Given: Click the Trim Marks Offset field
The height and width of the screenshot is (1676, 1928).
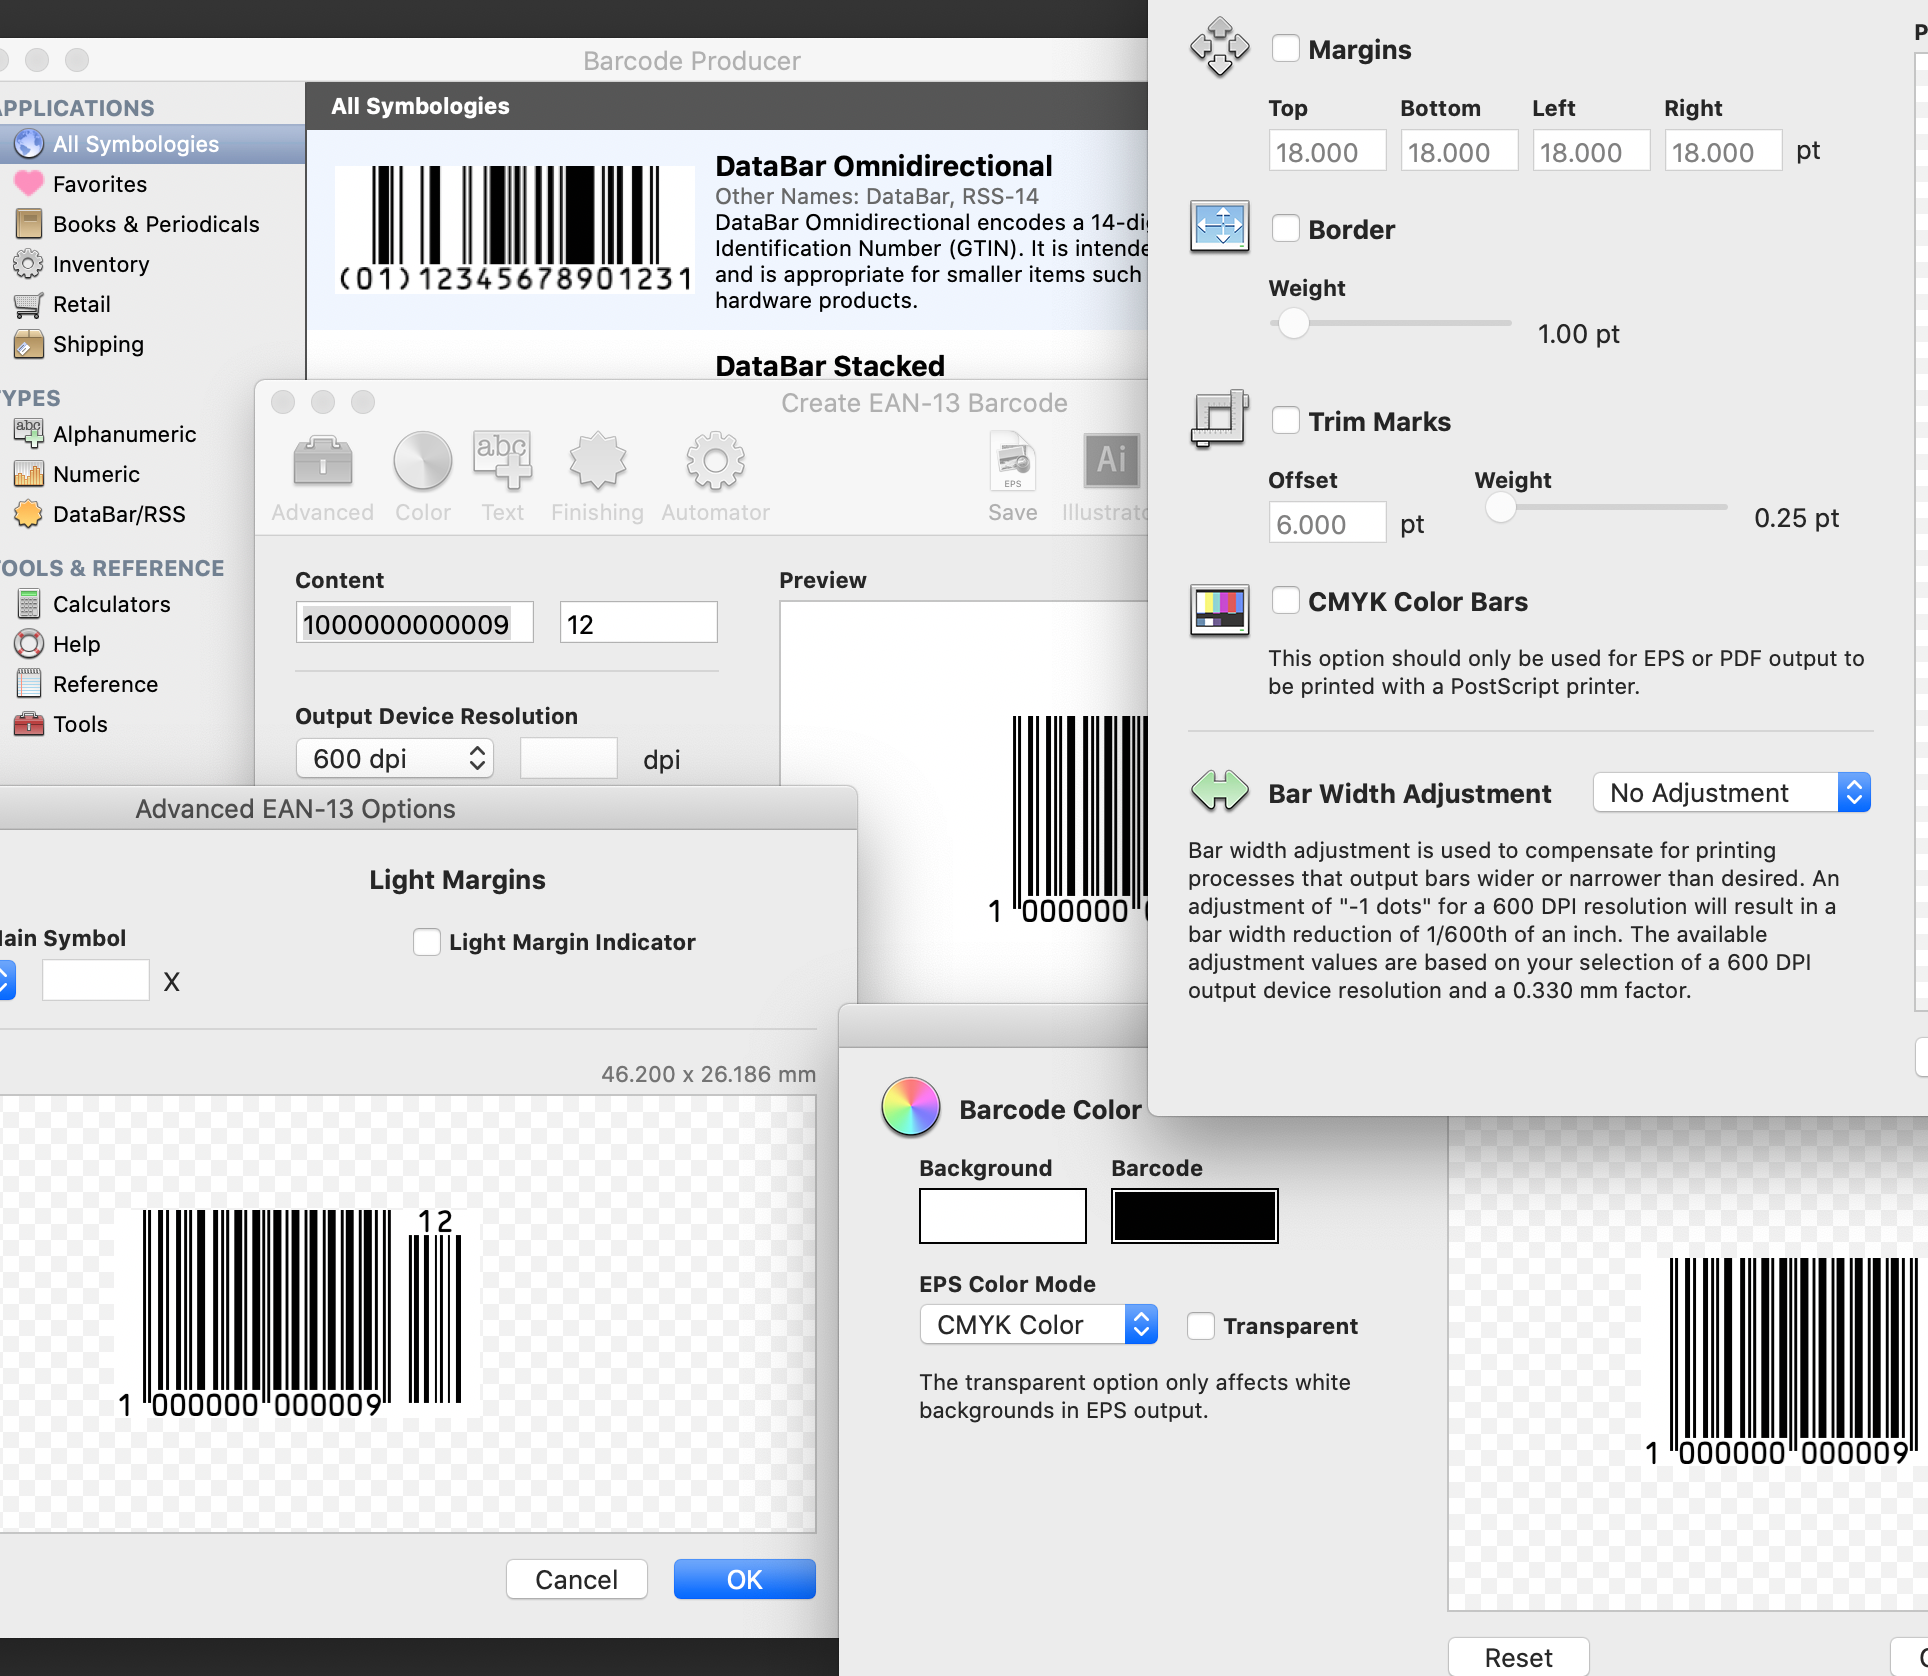Looking at the screenshot, I should click(x=1328, y=524).
